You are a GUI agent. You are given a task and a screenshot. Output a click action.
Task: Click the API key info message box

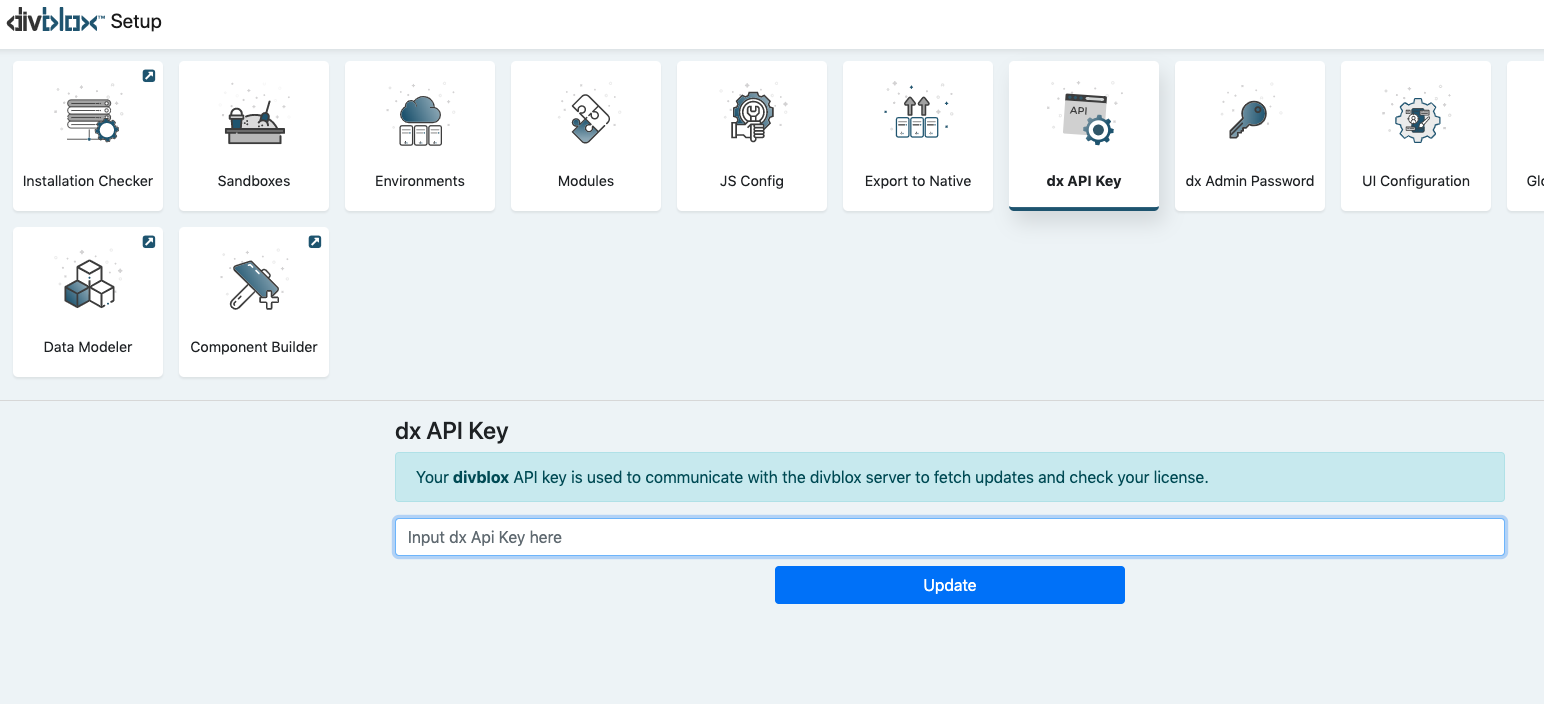950,477
